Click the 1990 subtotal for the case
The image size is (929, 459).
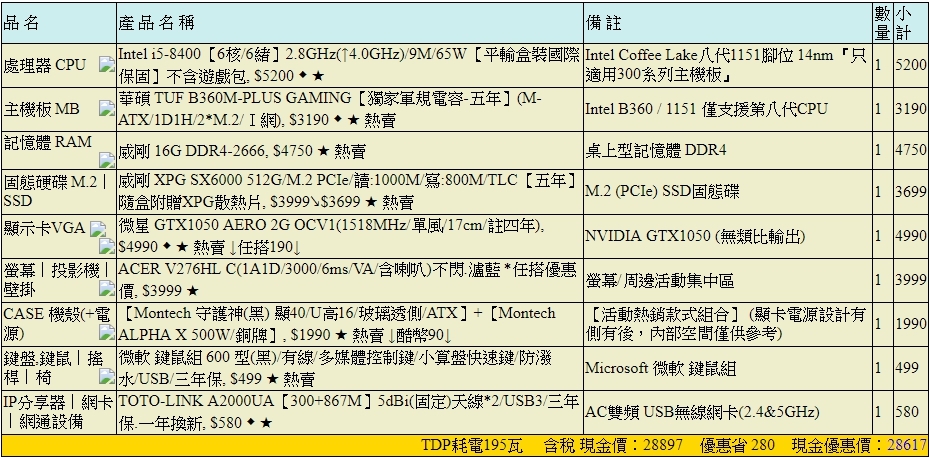(x=911, y=323)
